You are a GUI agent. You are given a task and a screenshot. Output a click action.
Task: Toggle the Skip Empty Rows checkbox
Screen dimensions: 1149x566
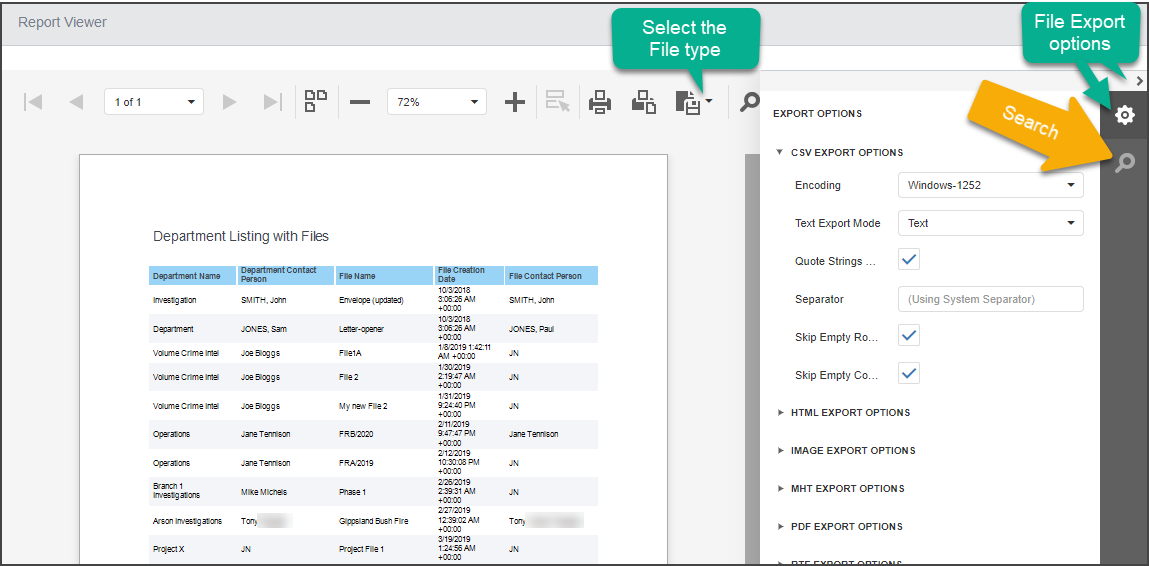coord(909,336)
